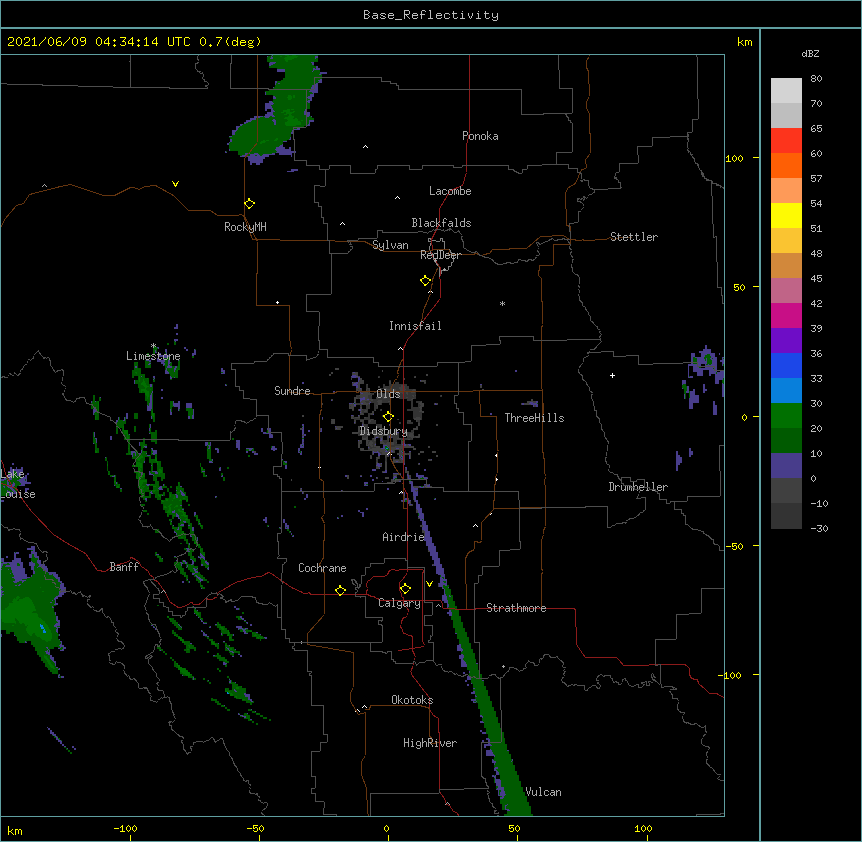
Task: Select the RedDeer city label
Action: [x=440, y=255]
